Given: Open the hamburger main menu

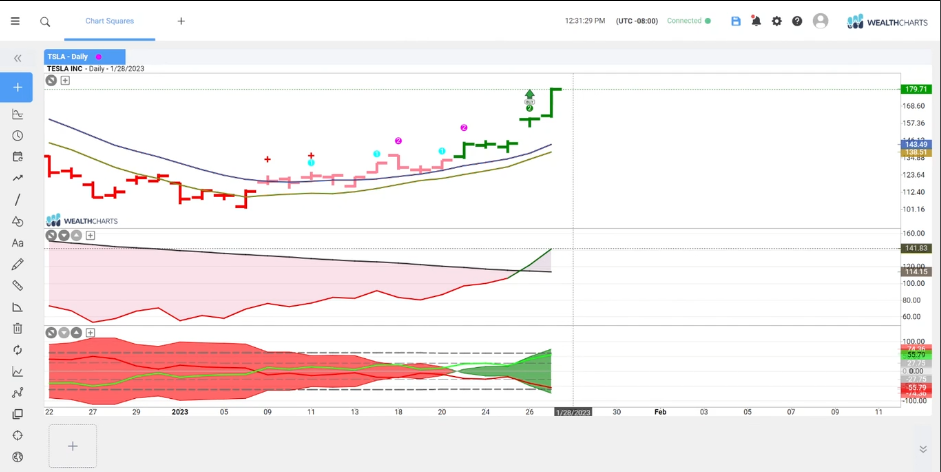Looking at the screenshot, I should [x=15, y=21].
